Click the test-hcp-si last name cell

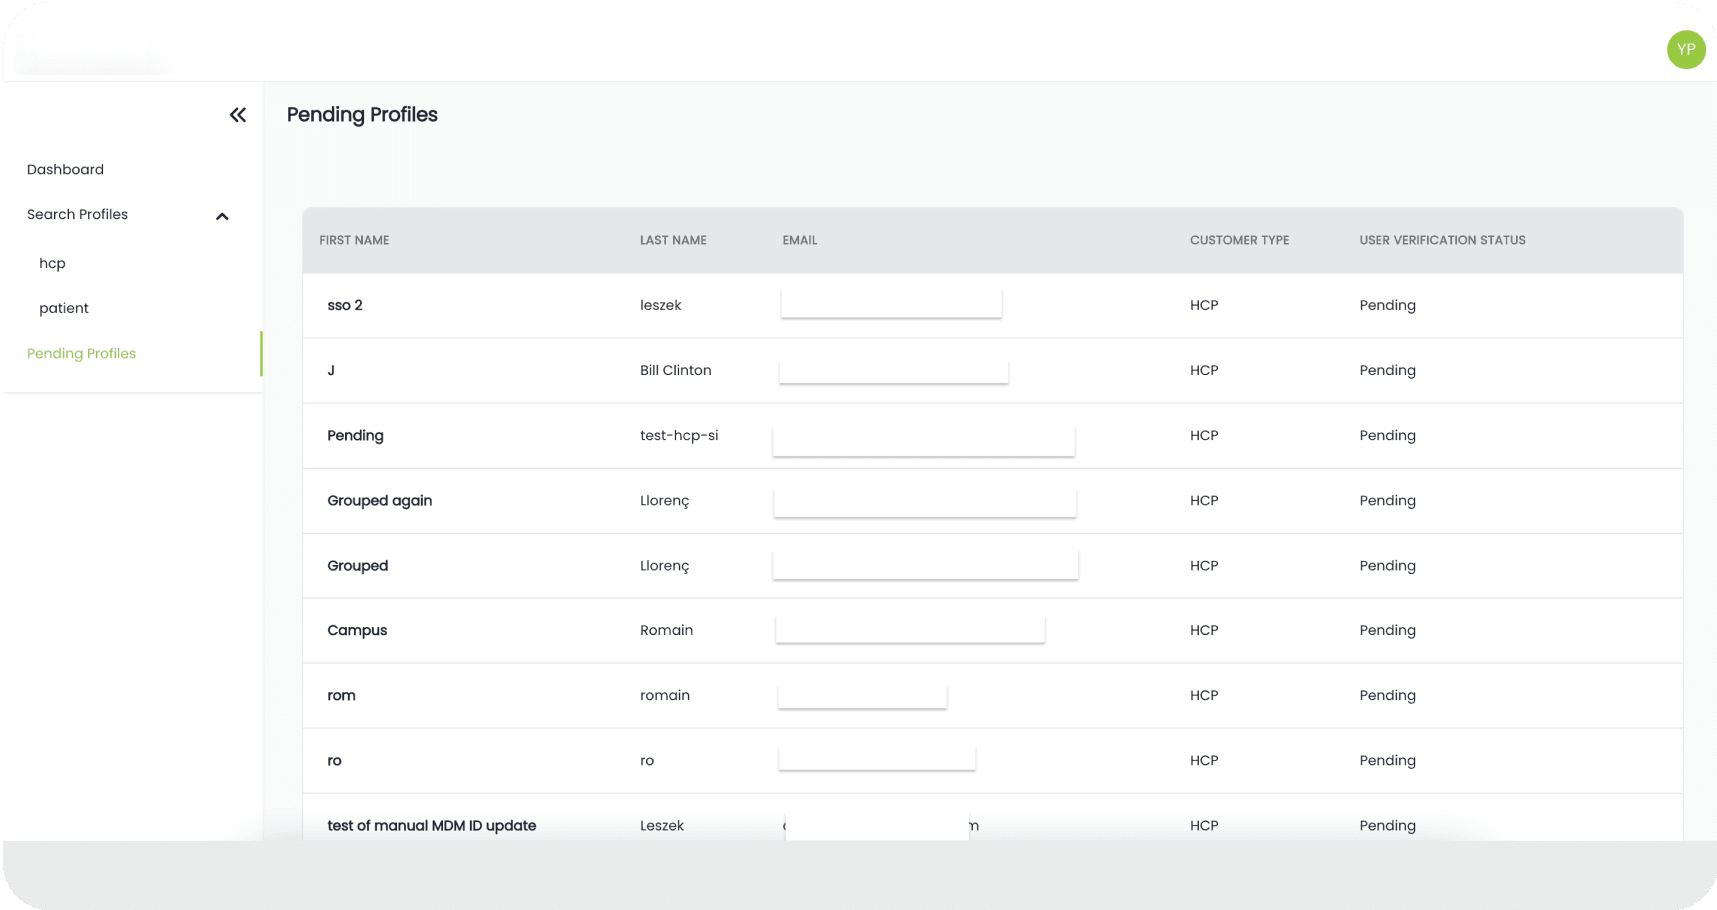(678, 435)
